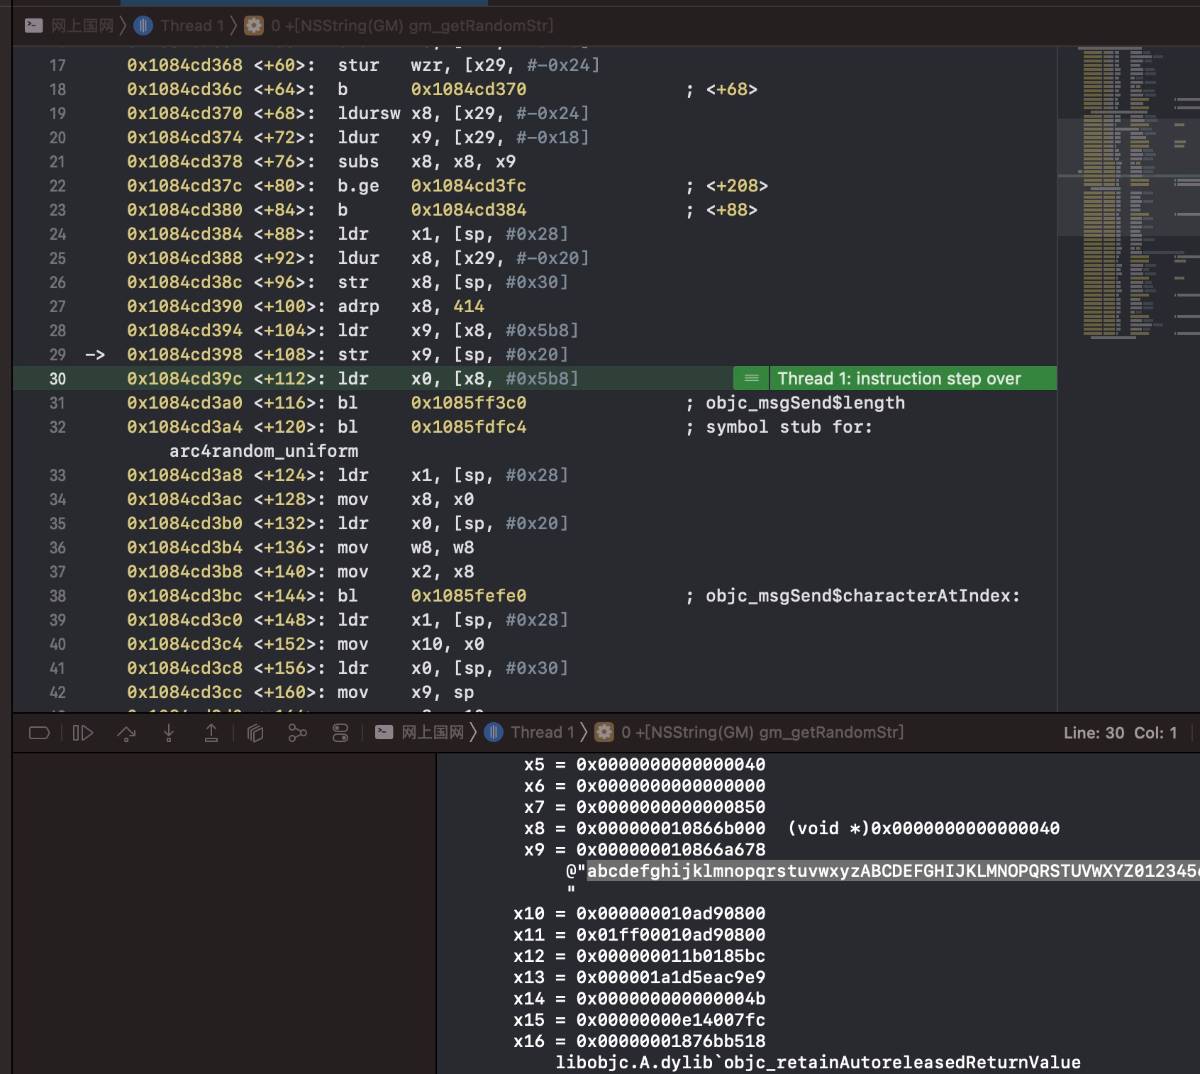The image size is (1200, 1074).
Task: Click line number 30 gutter
Action: click(x=57, y=379)
